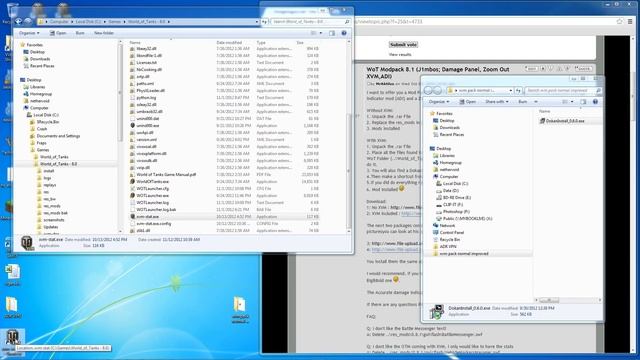Screen dimensions: 640x360
Task: Open BD-RE Drive (E:) in xvm pack navigation
Action: [x=457, y=198]
